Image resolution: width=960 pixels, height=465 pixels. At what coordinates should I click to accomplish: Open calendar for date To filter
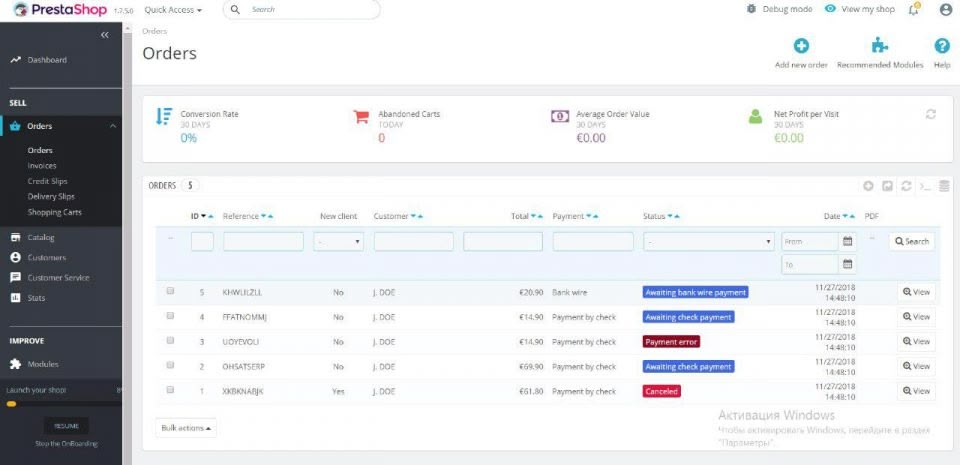847,264
